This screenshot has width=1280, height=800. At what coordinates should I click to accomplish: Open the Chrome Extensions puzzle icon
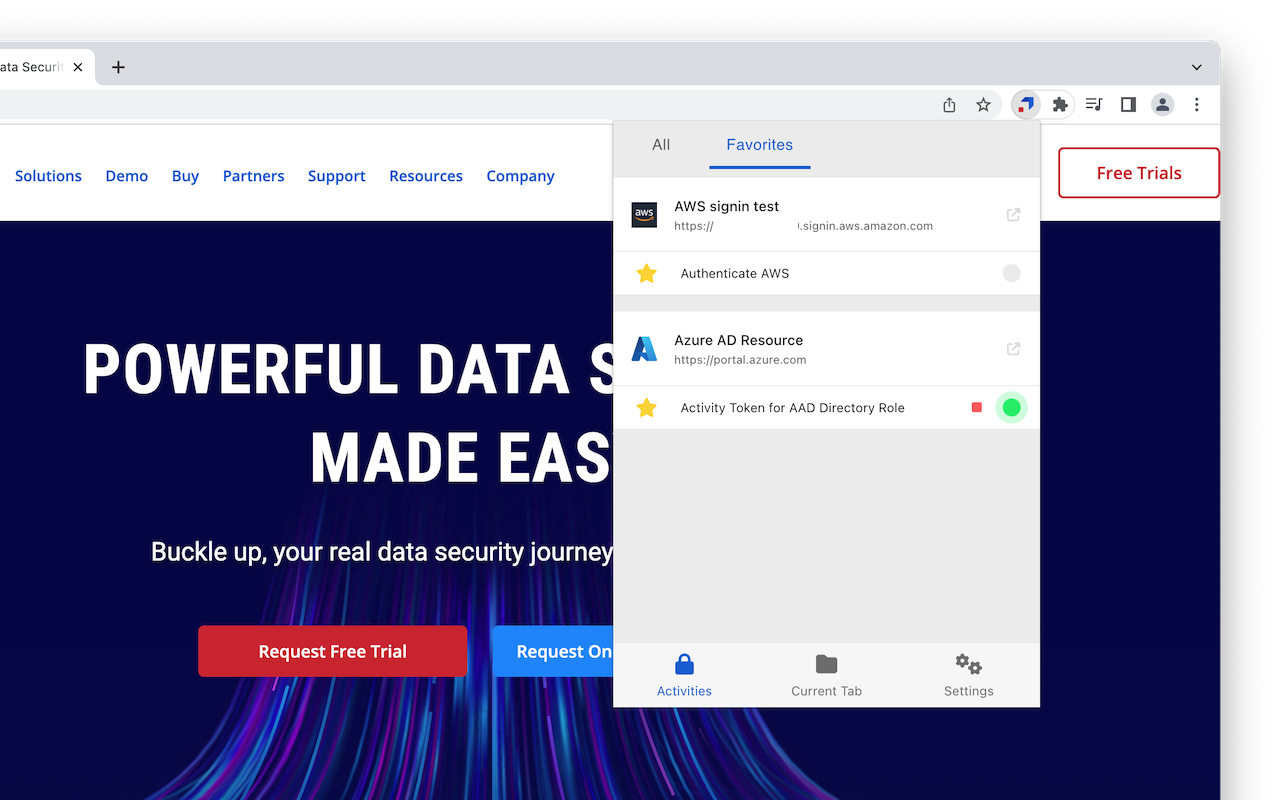point(1060,104)
